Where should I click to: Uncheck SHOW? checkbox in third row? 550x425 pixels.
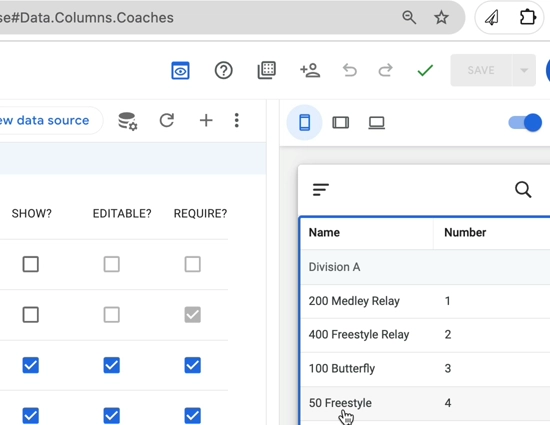tap(31, 365)
